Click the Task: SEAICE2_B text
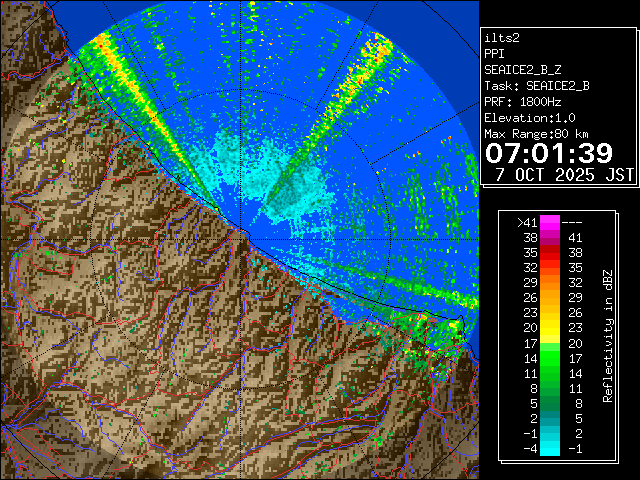Image resolution: width=640 pixels, height=480 pixels. click(x=536, y=86)
